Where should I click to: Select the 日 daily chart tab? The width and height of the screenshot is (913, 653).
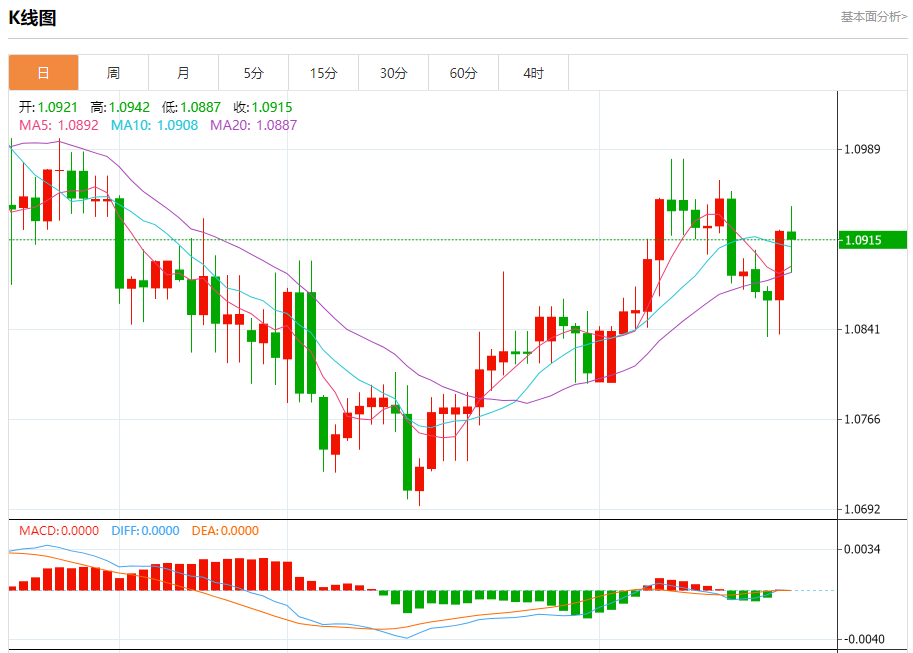click(43, 73)
